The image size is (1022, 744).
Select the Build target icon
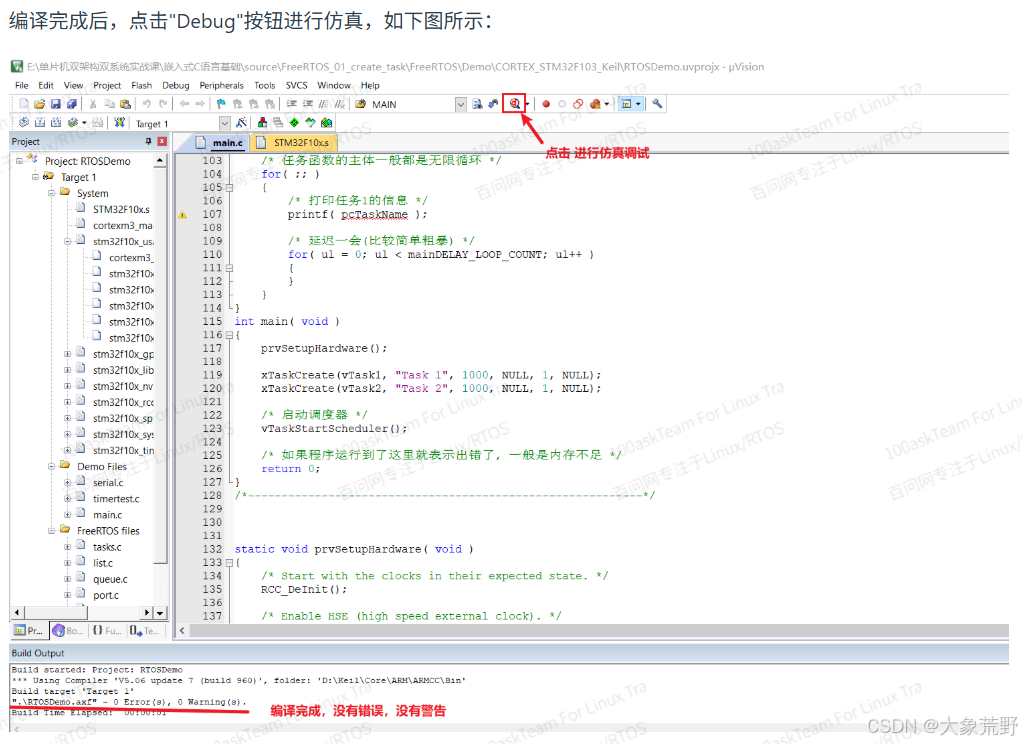(41, 121)
